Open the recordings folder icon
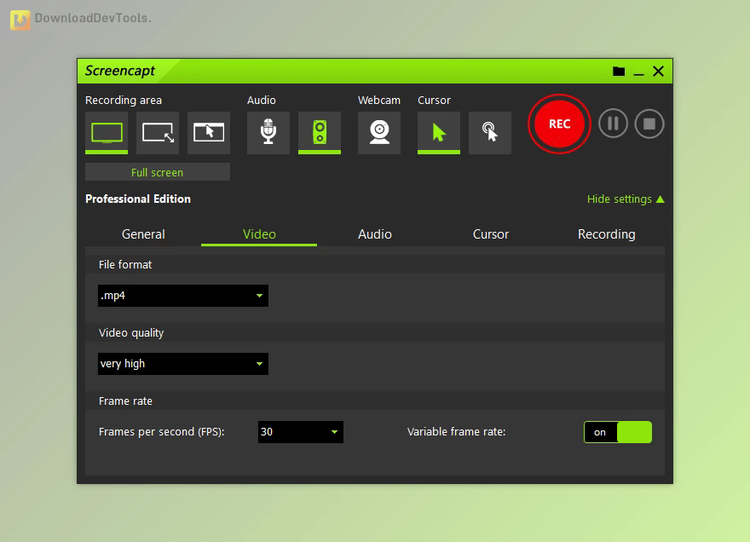The height and width of the screenshot is (542, 750). [x=619, y=71]
